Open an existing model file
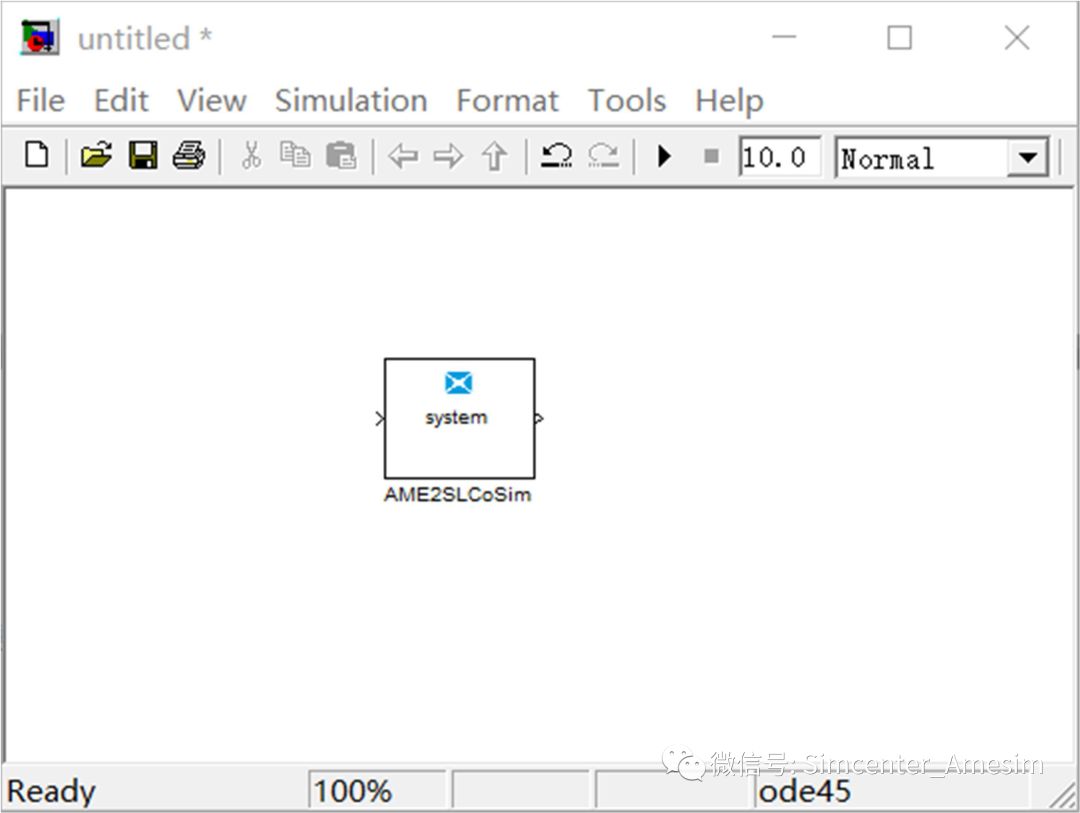This screenshot has width=1080, height=813. (97, 157)
